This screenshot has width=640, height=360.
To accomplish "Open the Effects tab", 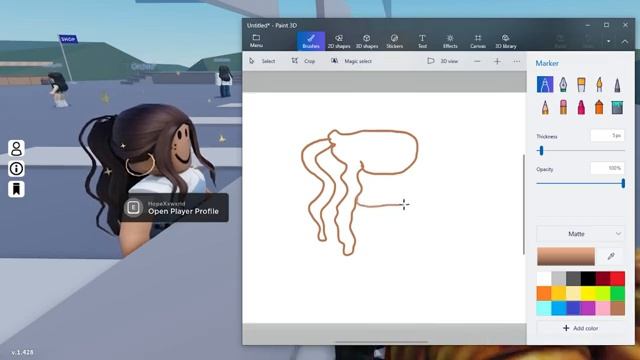I will point(450,41).
